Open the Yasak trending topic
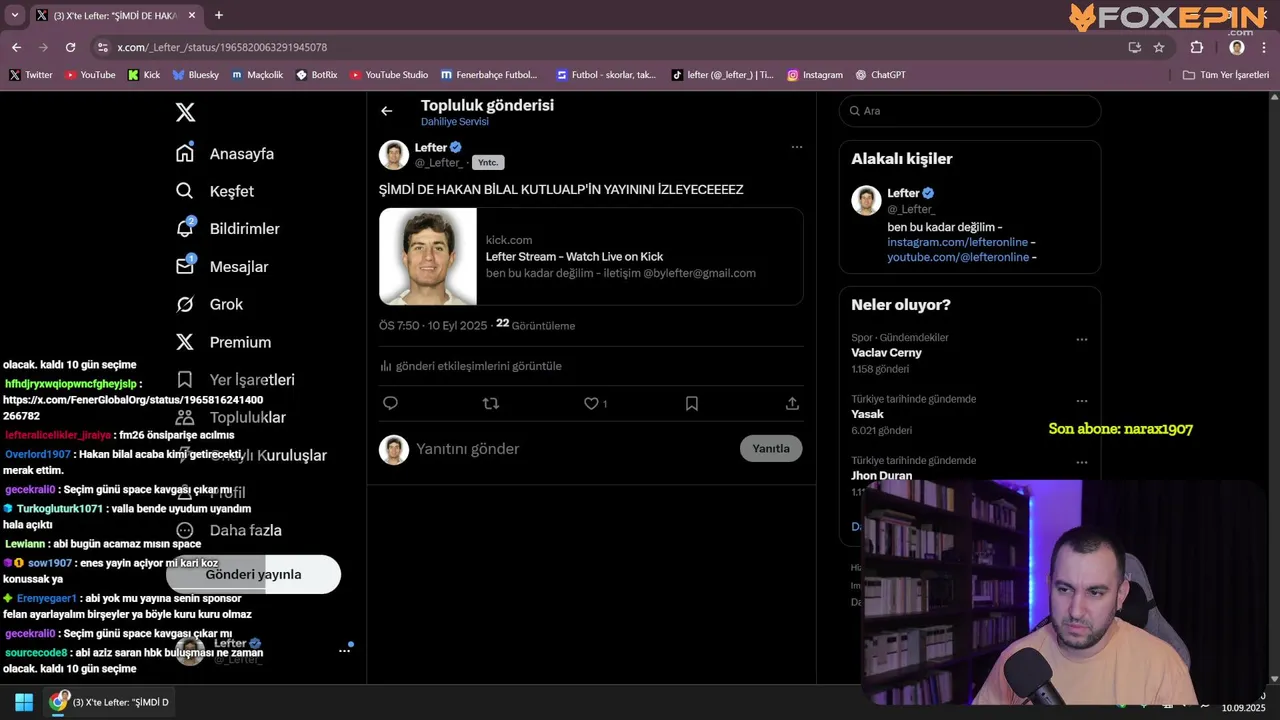 coord(868,414)
